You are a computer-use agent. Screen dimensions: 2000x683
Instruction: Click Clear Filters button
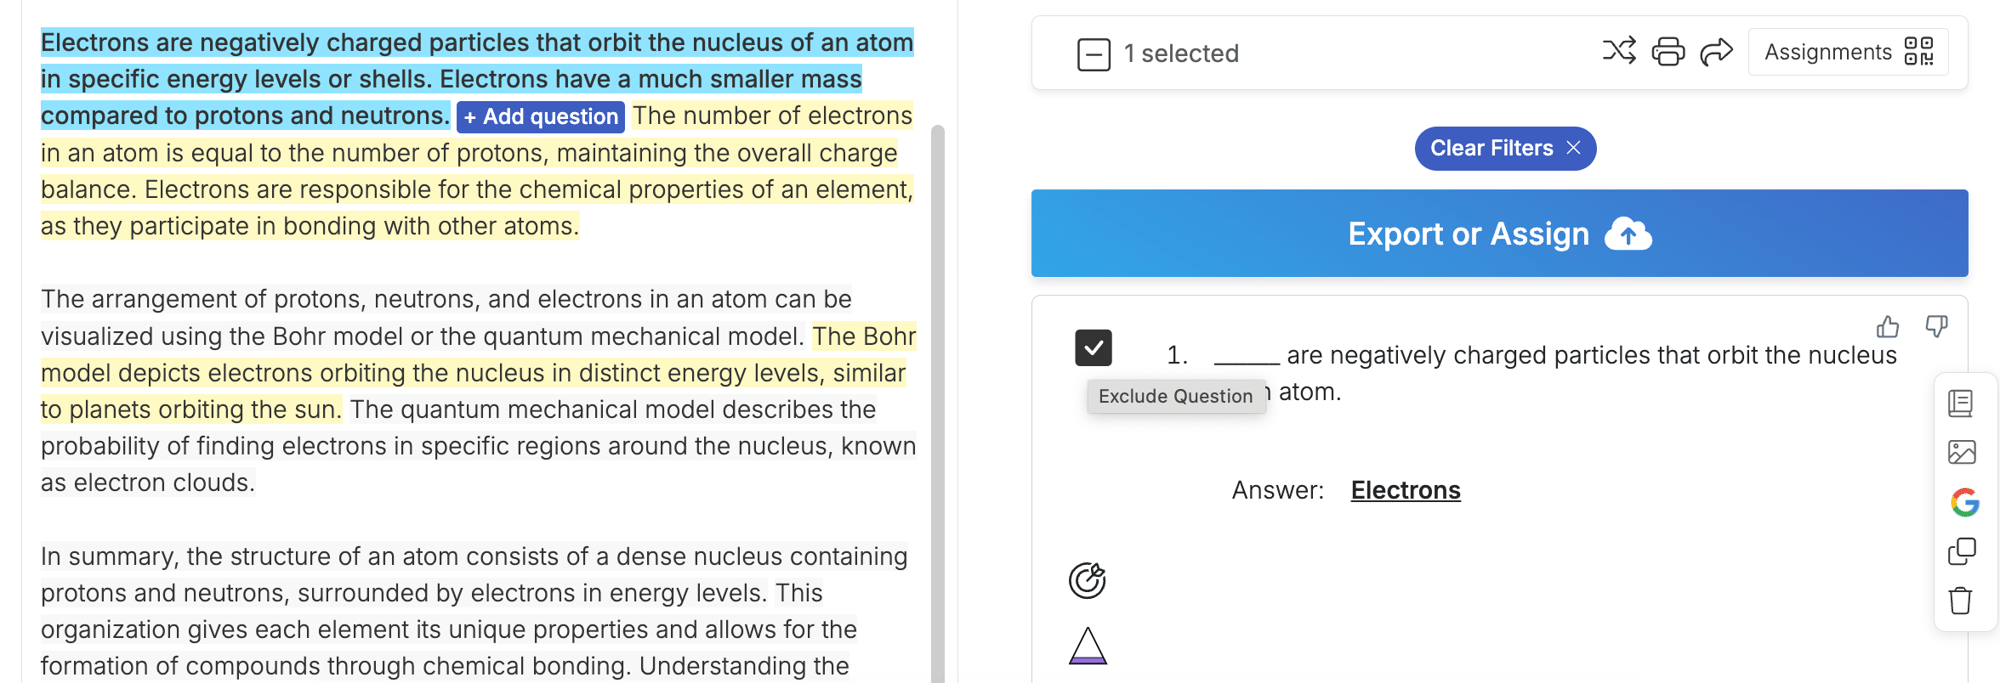pos(1504,148)
